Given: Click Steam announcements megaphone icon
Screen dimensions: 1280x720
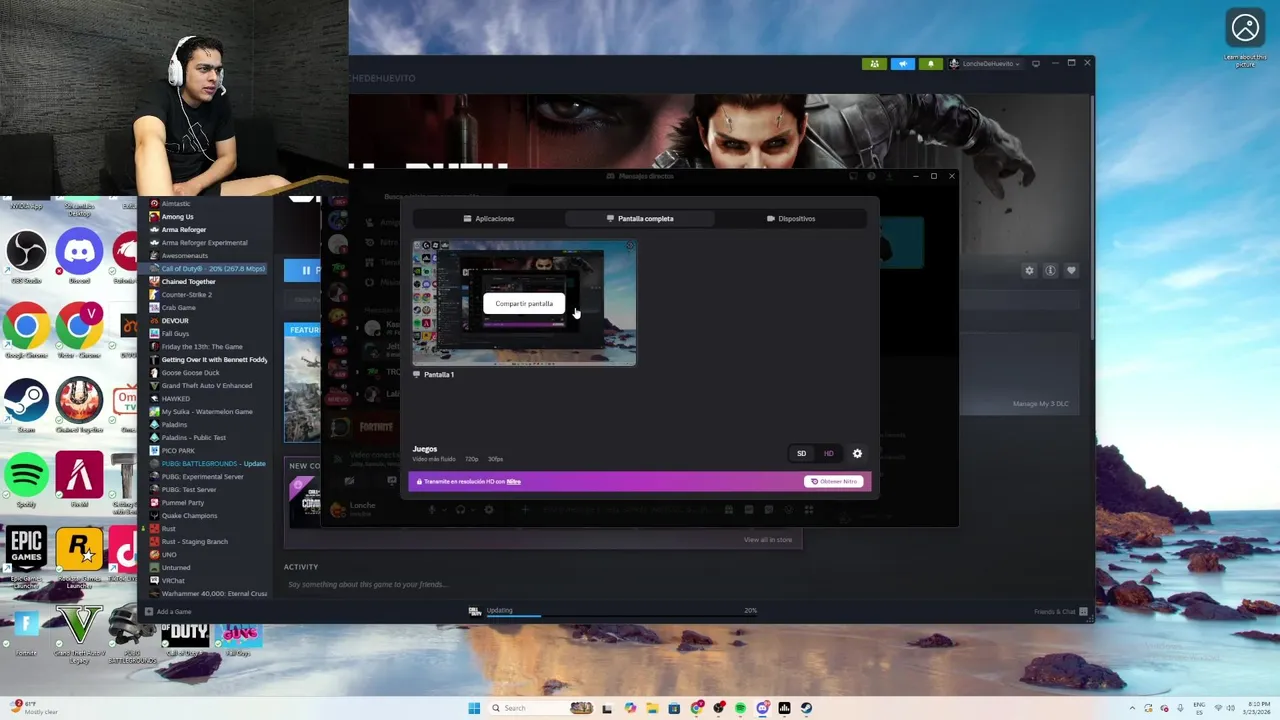Looking at the screenshot, I should [x=902, y=63].
